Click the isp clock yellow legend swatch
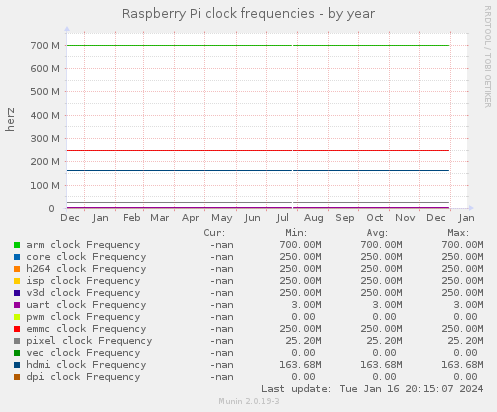 click(17, 281)
